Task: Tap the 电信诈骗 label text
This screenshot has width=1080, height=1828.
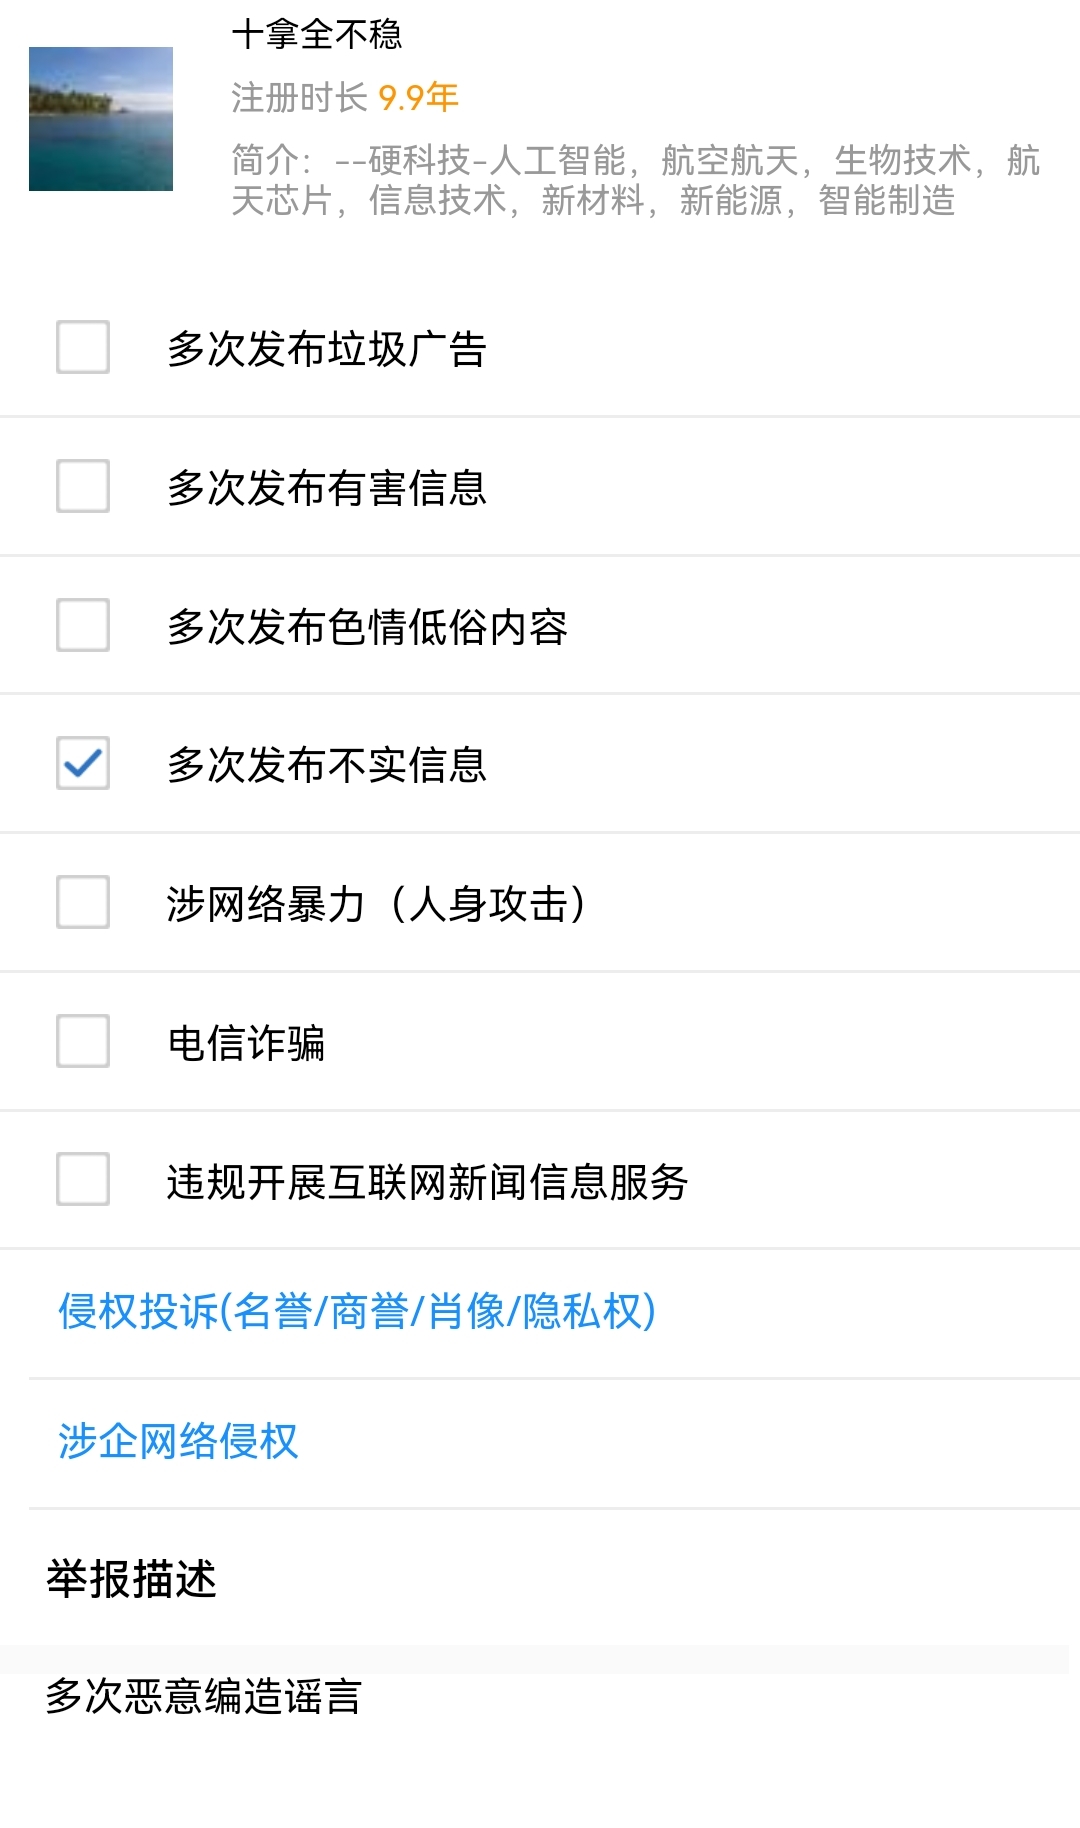Action: click(246, 1043)
